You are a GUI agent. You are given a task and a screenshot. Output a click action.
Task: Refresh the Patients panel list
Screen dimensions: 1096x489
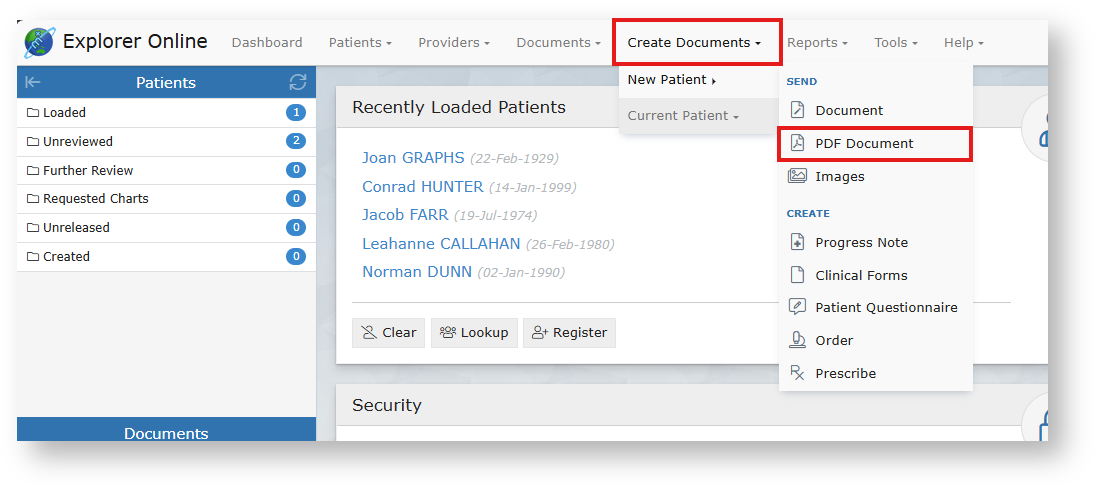[297, 82]
